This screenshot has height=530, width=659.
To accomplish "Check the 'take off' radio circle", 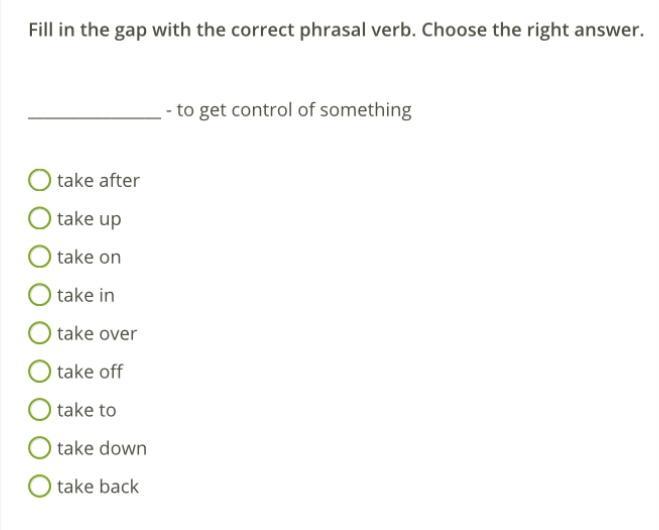I will tap(40, 372).
